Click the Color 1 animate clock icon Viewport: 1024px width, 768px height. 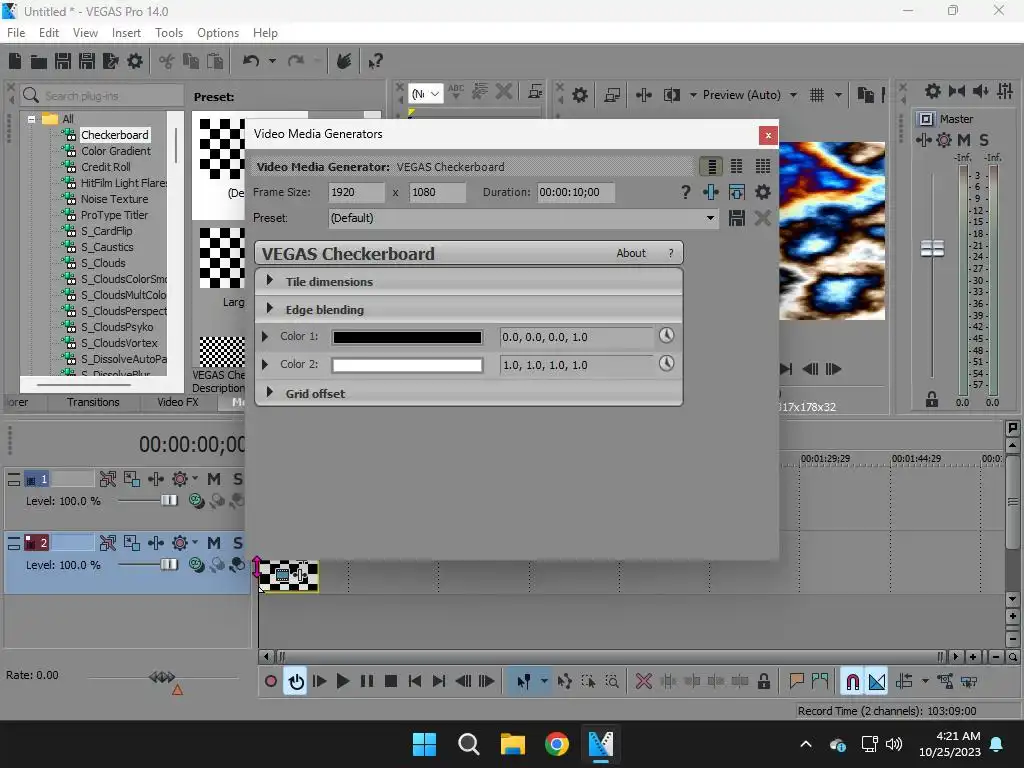point(666,336)
